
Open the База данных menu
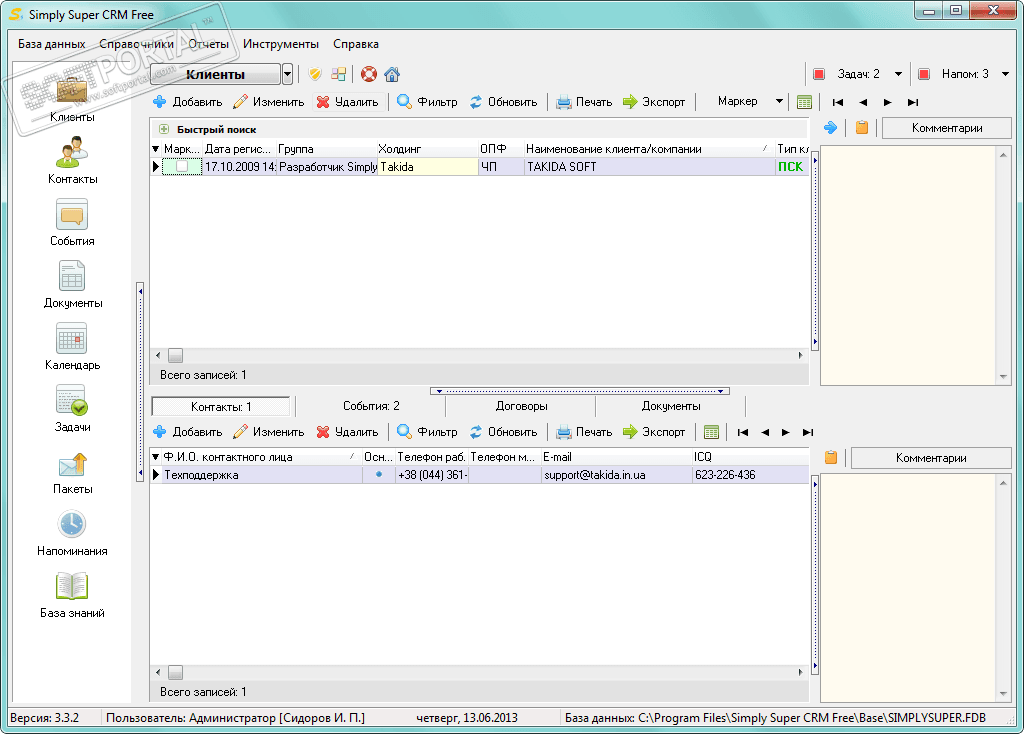point(52,44)
